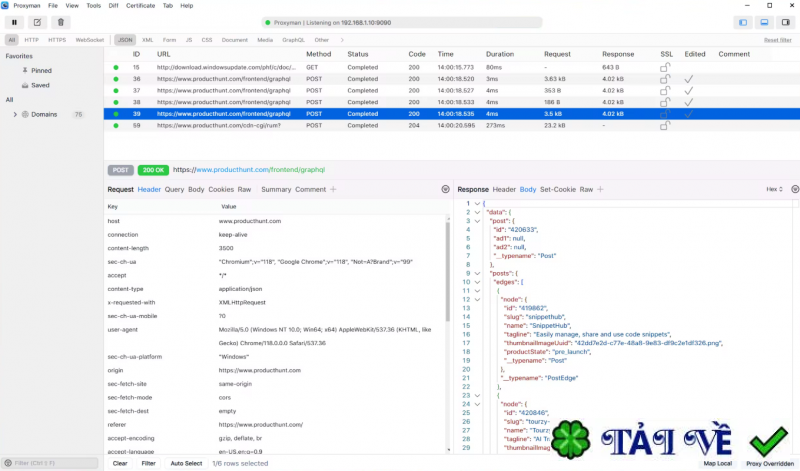This screenshot has height=471, width=800.
Task: Toggle the bottom panel layout icon
Action: coord(764,22)
